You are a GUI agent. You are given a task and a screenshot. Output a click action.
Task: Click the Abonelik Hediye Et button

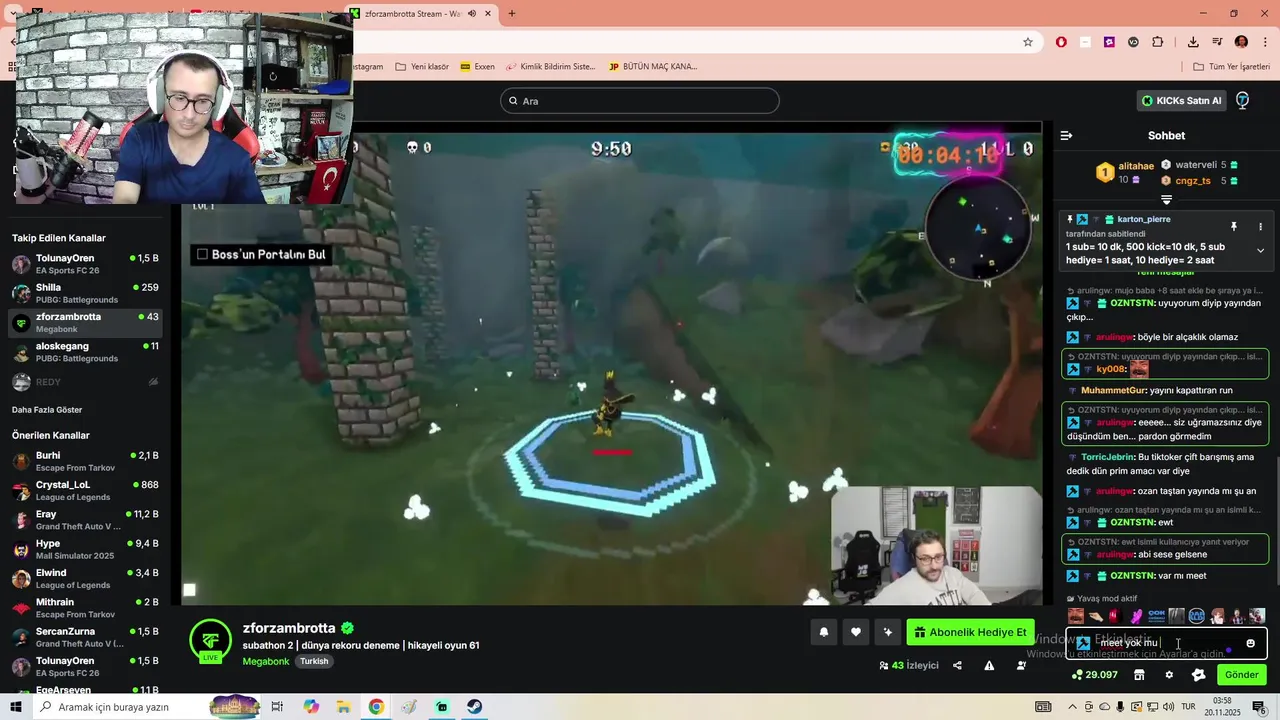point(970,632)
